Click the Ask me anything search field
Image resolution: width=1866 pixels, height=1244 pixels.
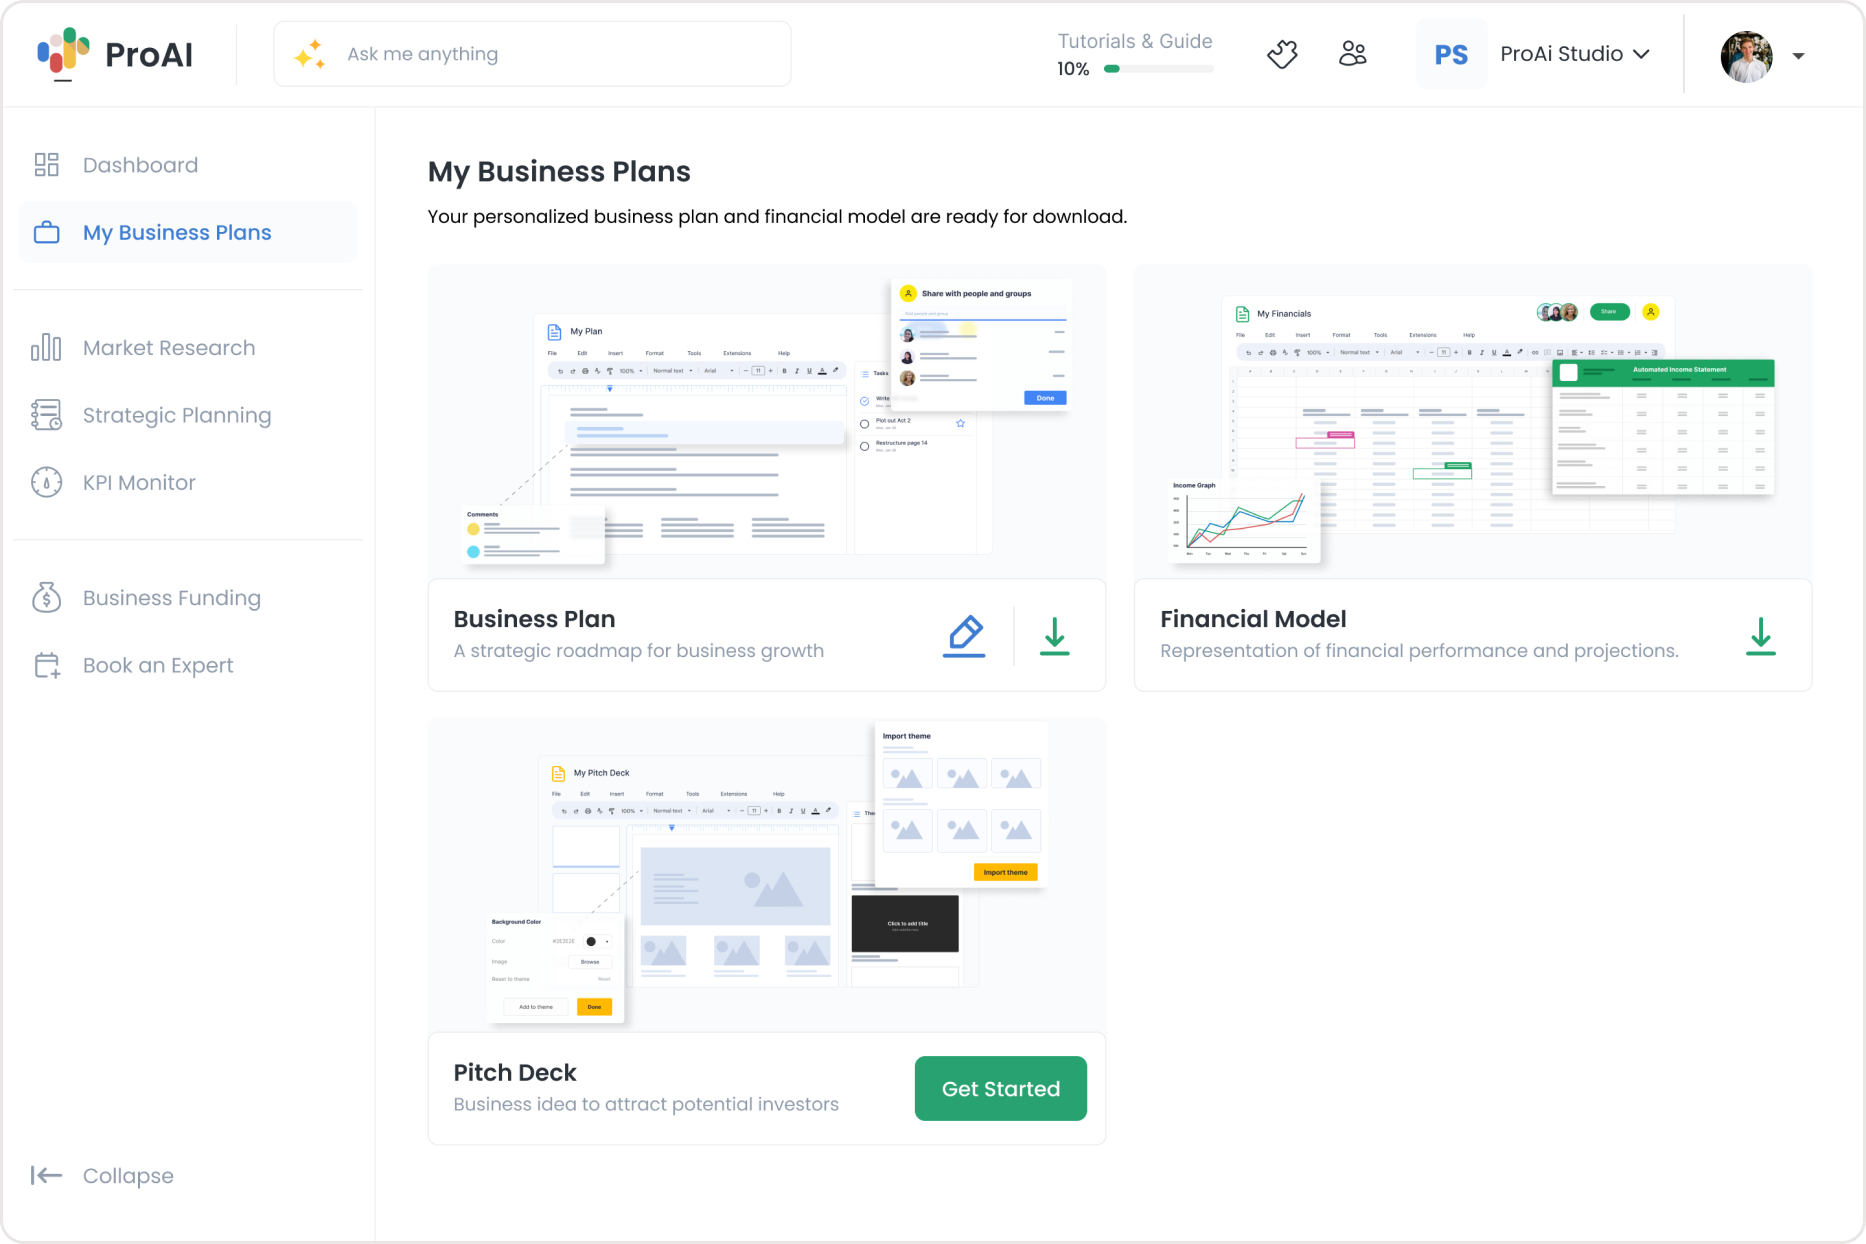532,53
